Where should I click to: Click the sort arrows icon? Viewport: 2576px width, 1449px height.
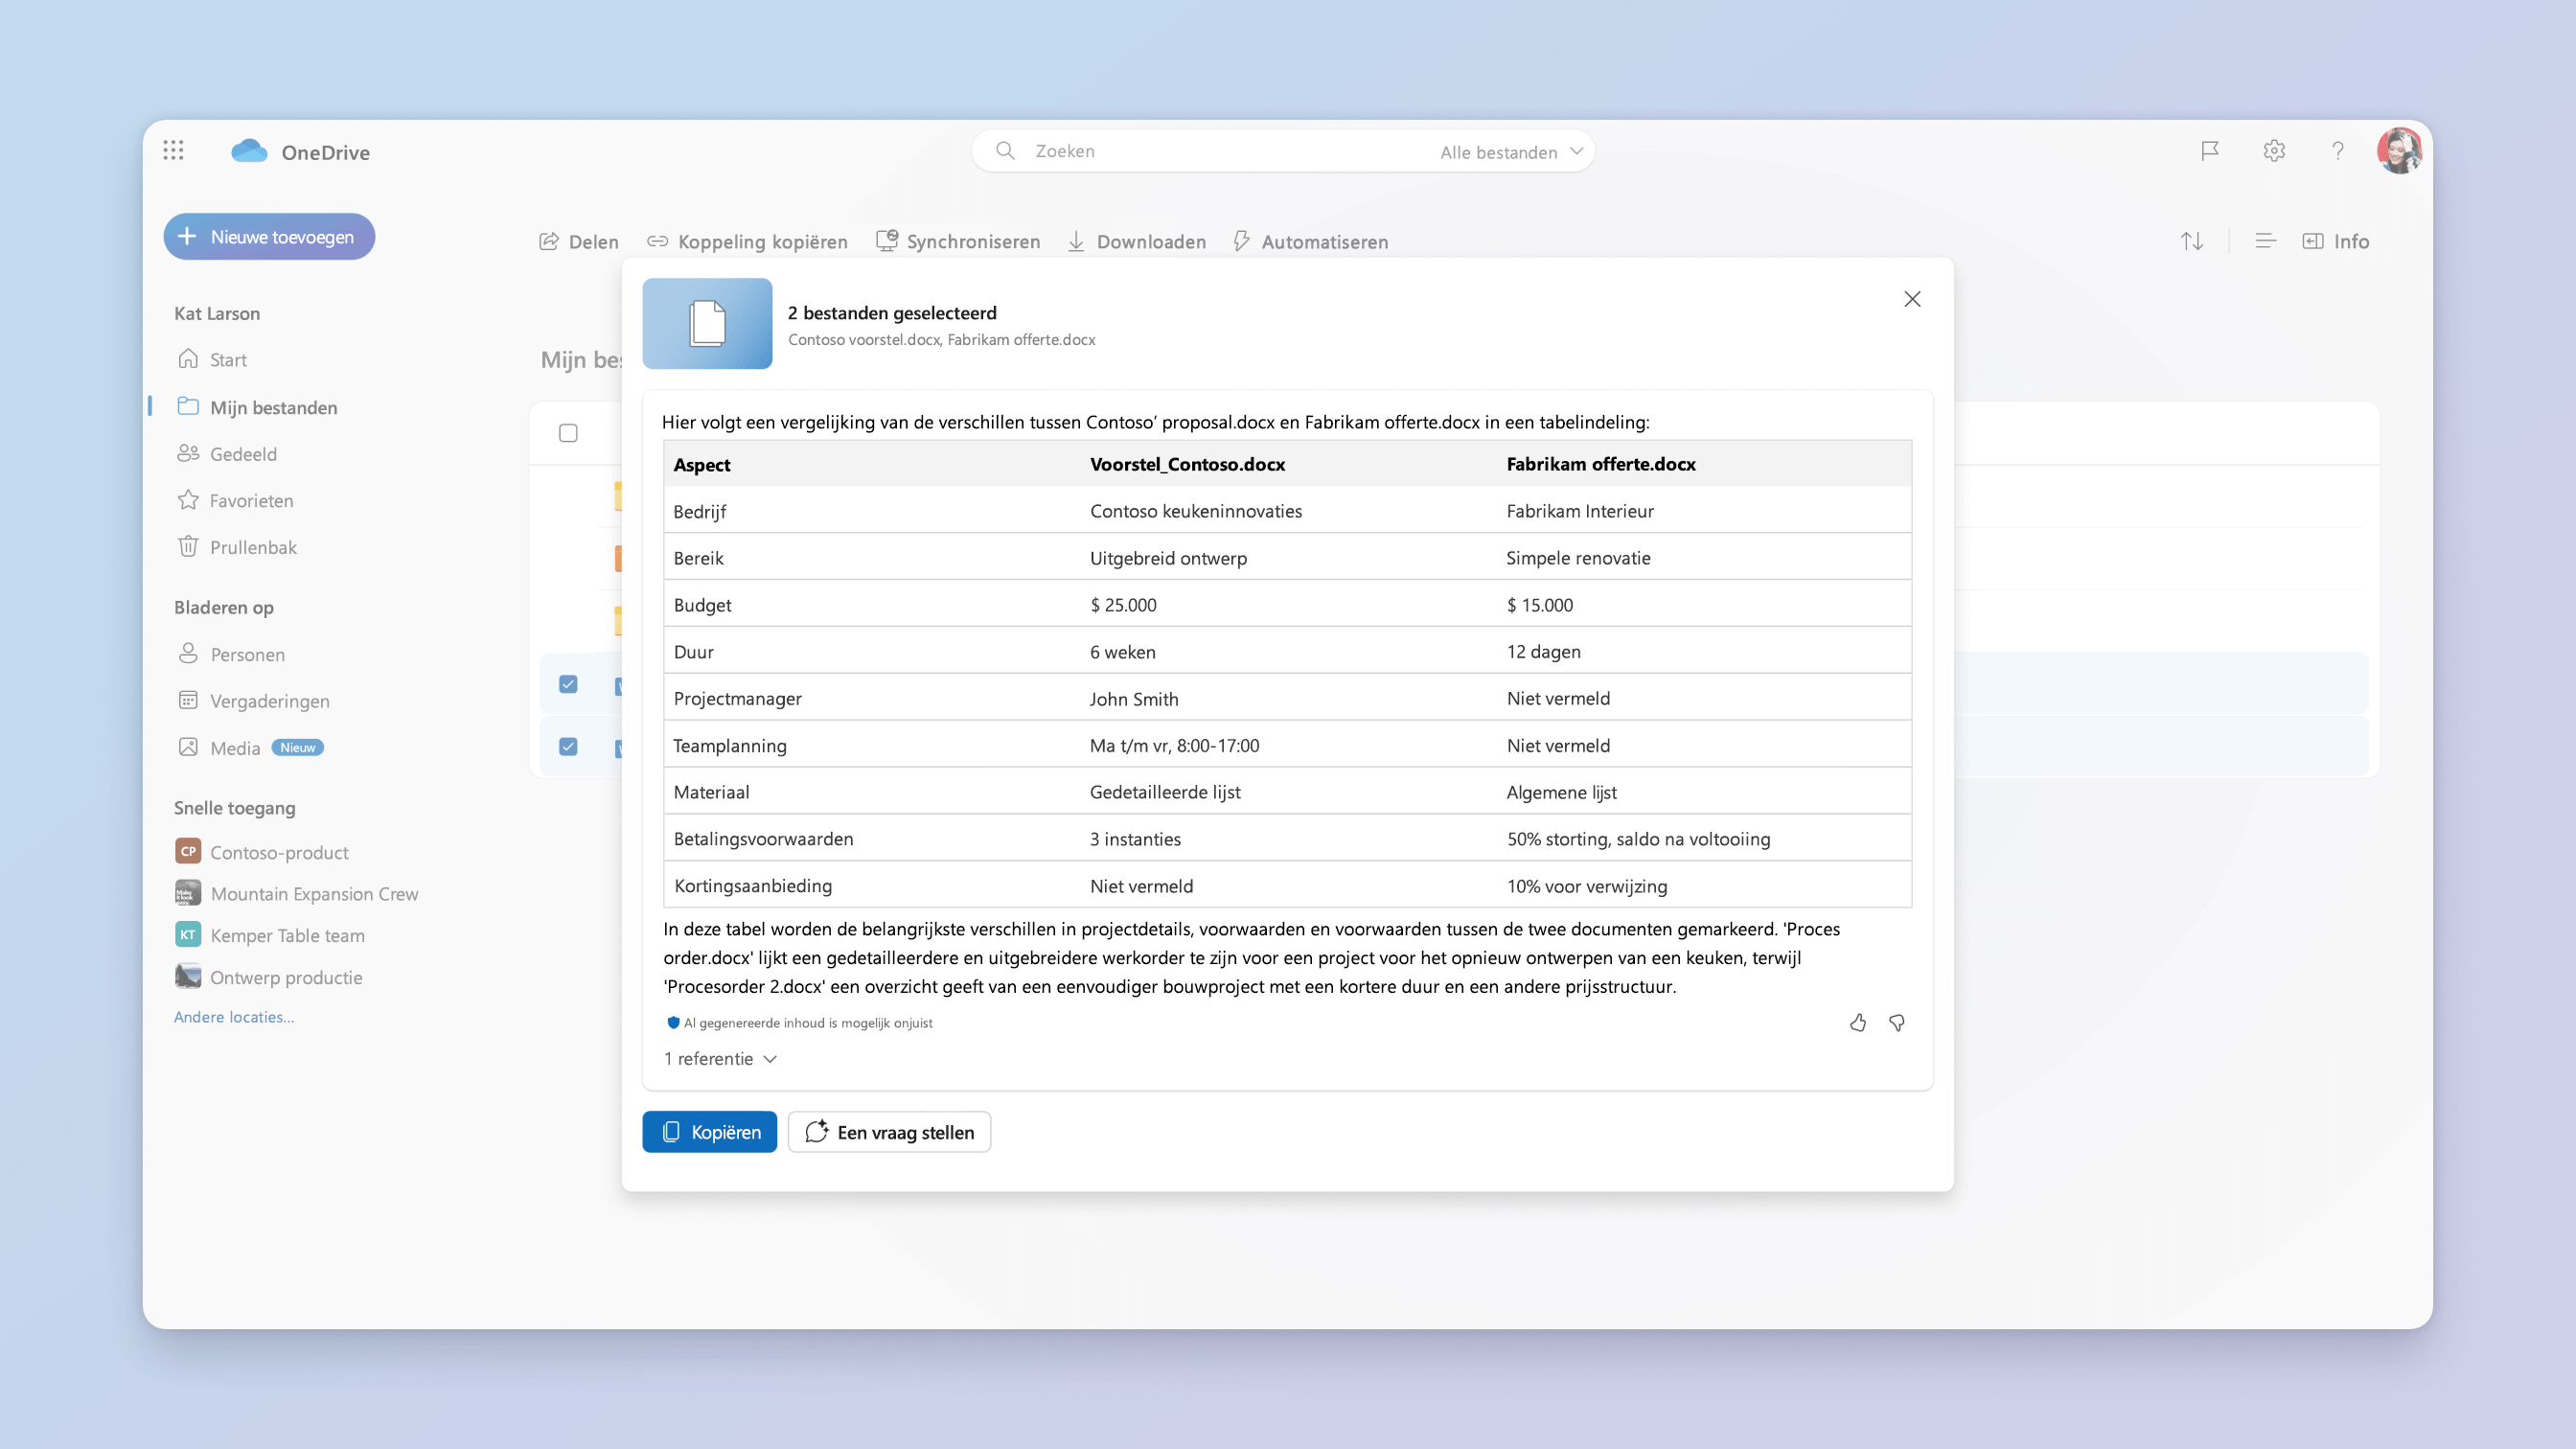[2192, 241]
